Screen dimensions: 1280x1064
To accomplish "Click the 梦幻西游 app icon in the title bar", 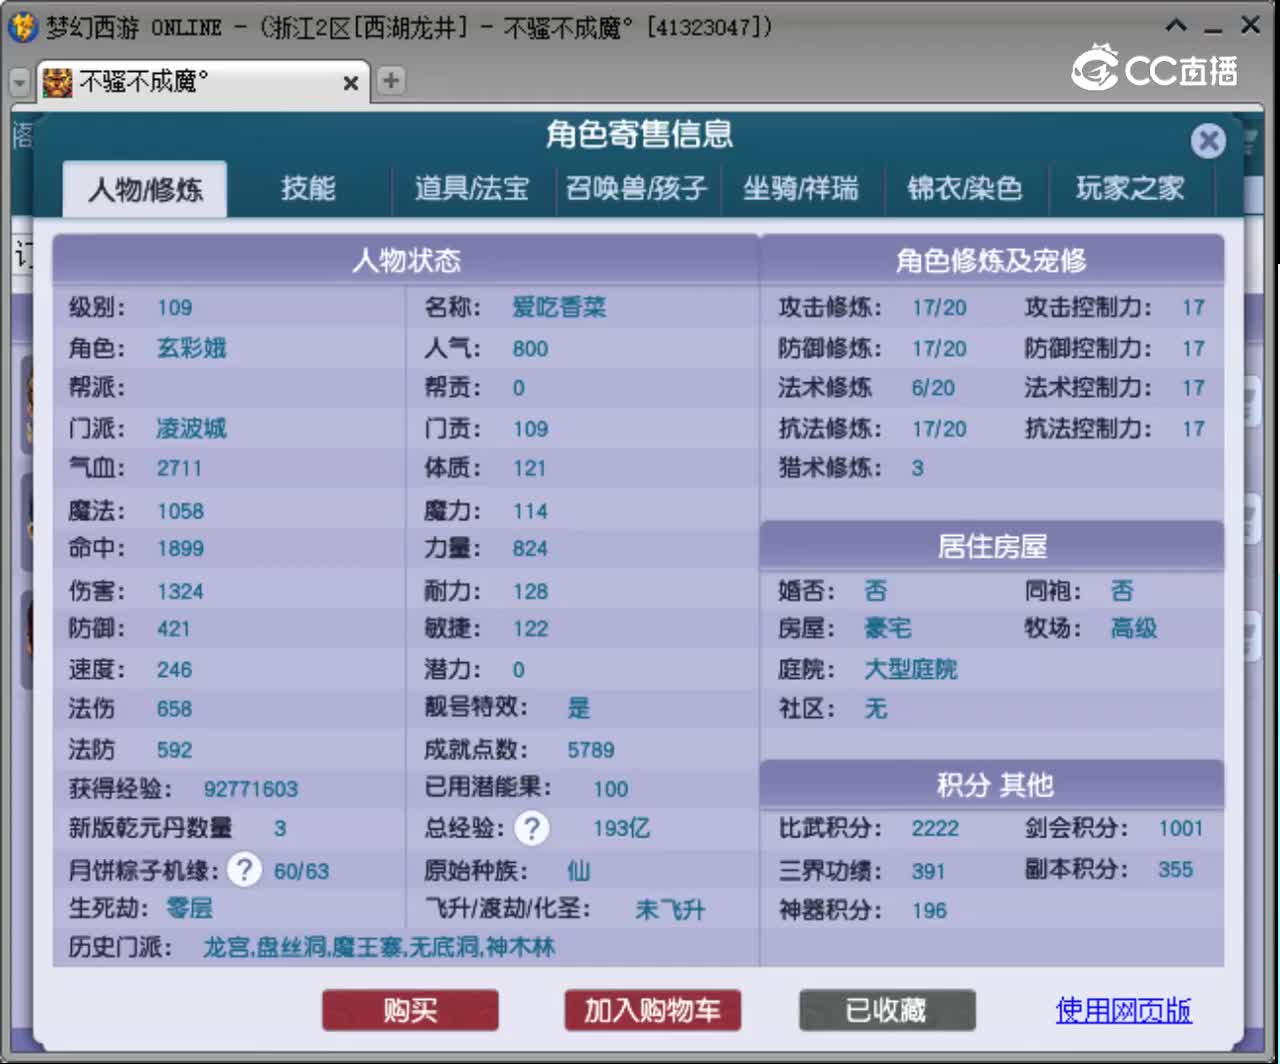I will coord(22,27).
